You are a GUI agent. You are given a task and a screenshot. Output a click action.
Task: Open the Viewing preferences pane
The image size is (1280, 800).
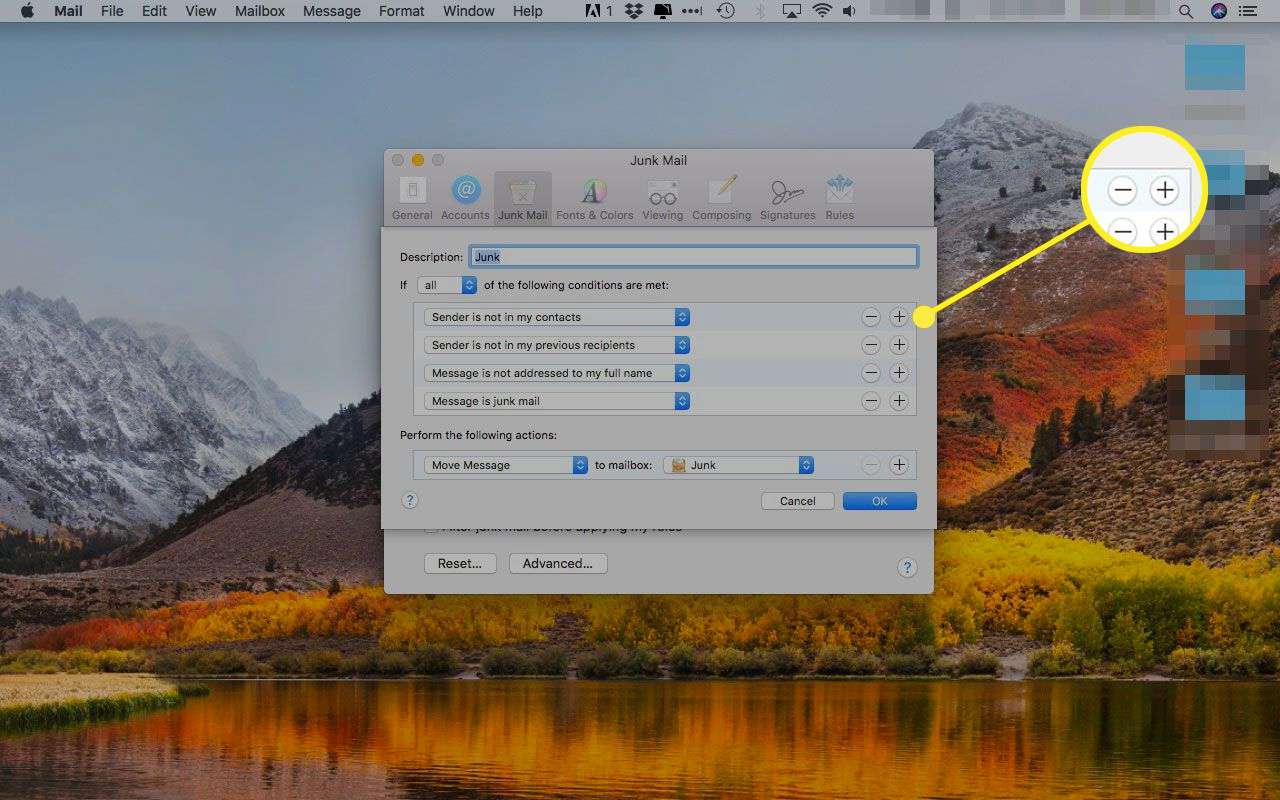coord(662,197)
